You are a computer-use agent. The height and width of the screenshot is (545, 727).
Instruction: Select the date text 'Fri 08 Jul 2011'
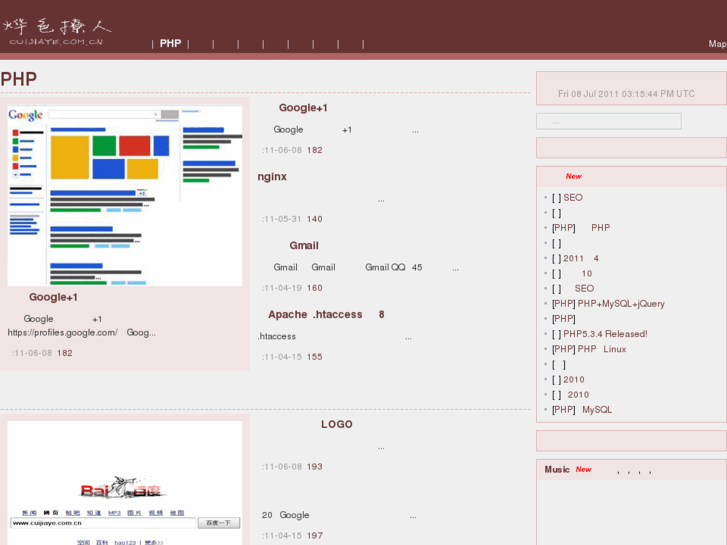coord(588,94)
